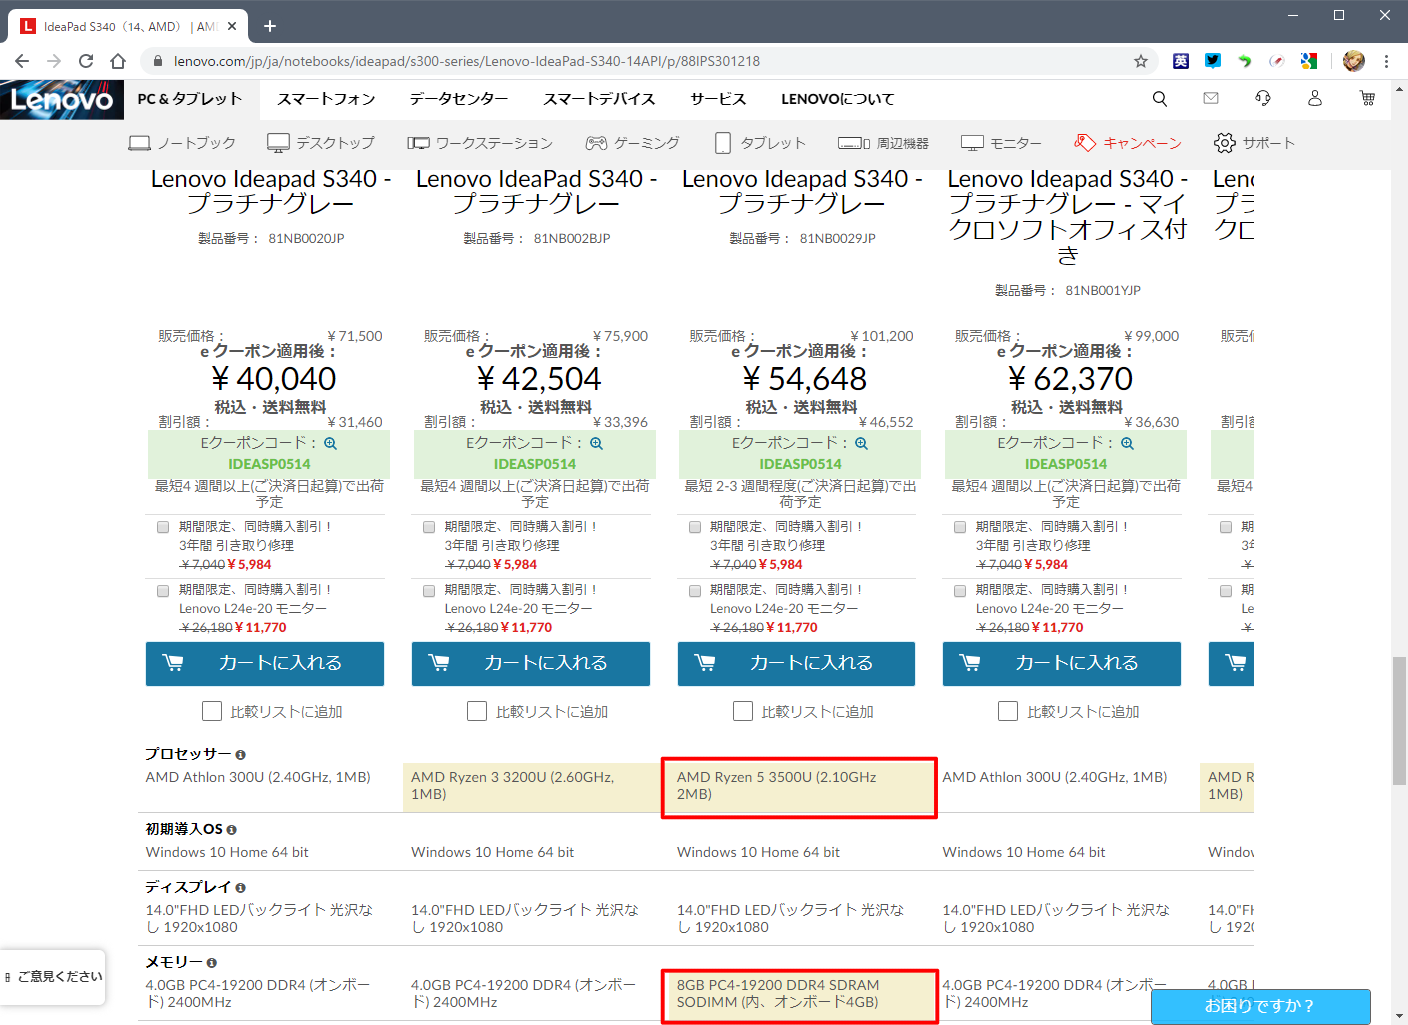The width and height of the screenshot is (1408, 1025).
Task: Check 3年間 引き取り修理 option for 81NB0020JP
Action: tap(163, 527)
